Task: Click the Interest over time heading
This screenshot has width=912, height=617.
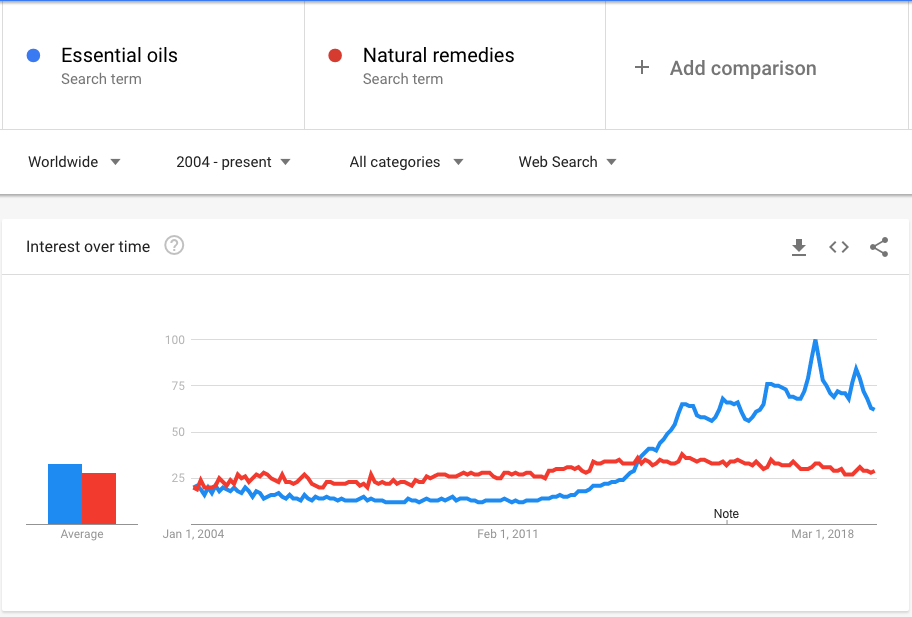Action: click(88, 247)
